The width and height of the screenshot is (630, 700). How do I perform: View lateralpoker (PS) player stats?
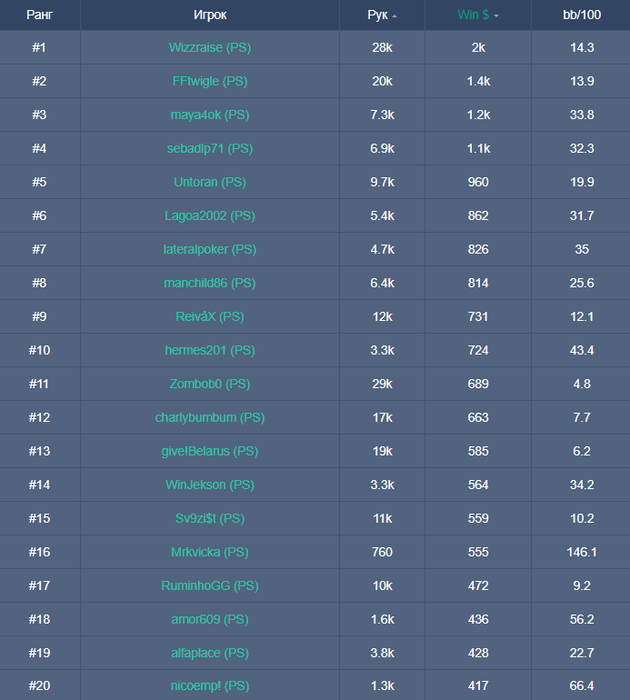click(210, 249)
